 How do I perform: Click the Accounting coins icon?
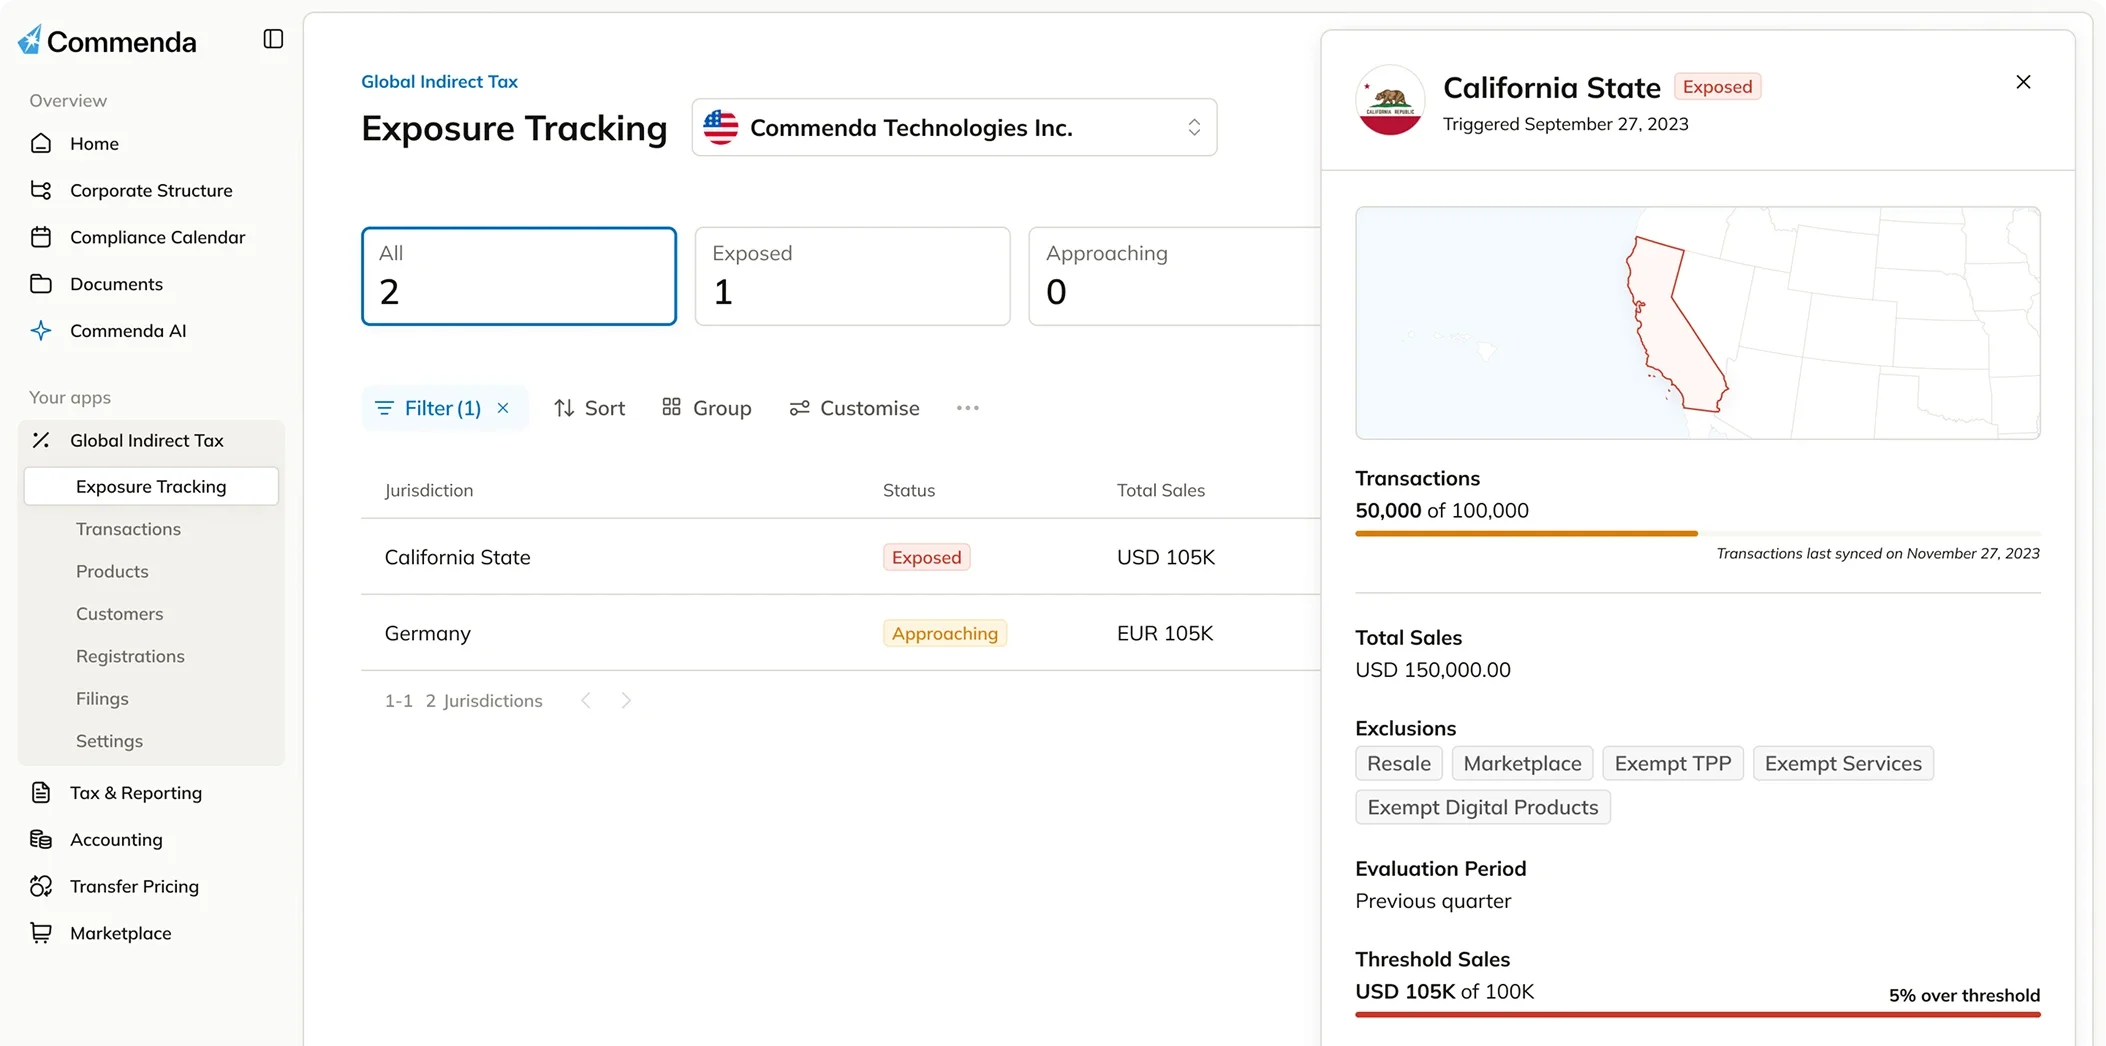(41, 840)
